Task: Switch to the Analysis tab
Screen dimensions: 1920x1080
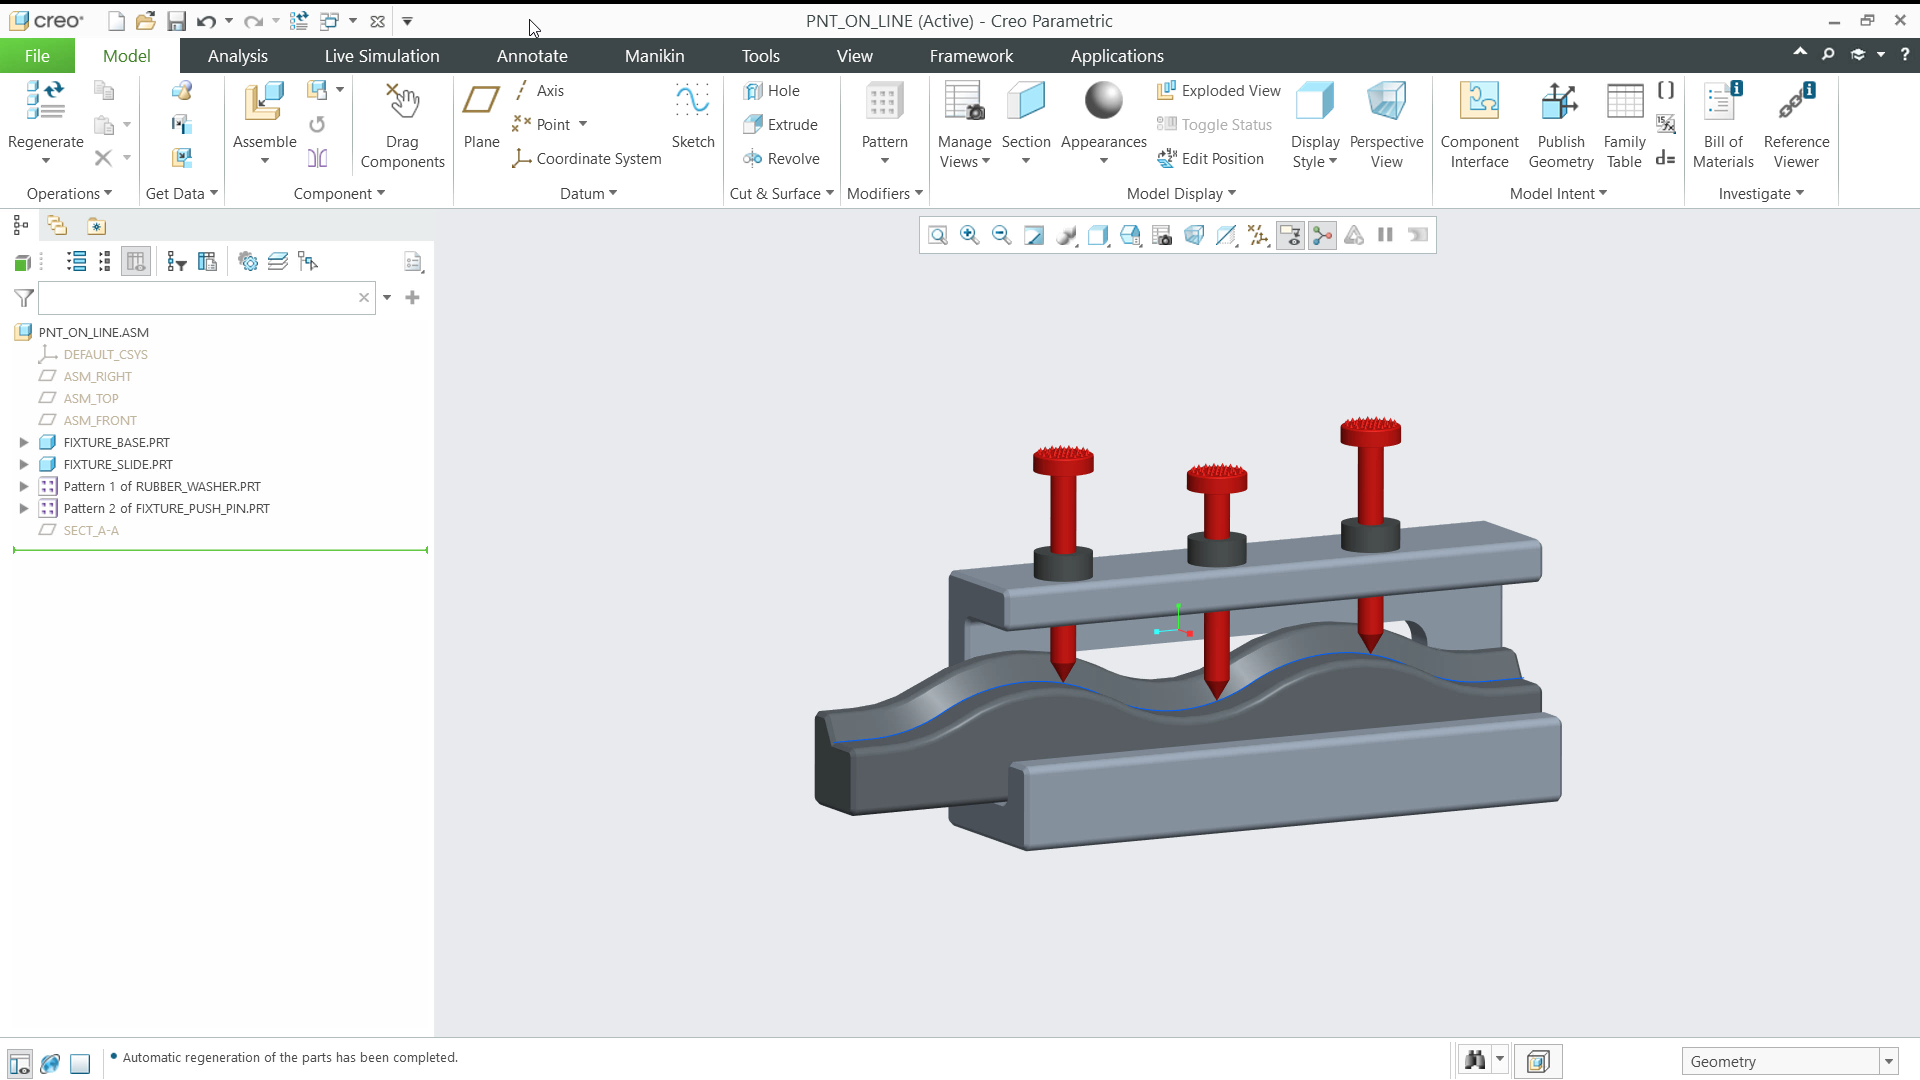Action: coord(237,56)
